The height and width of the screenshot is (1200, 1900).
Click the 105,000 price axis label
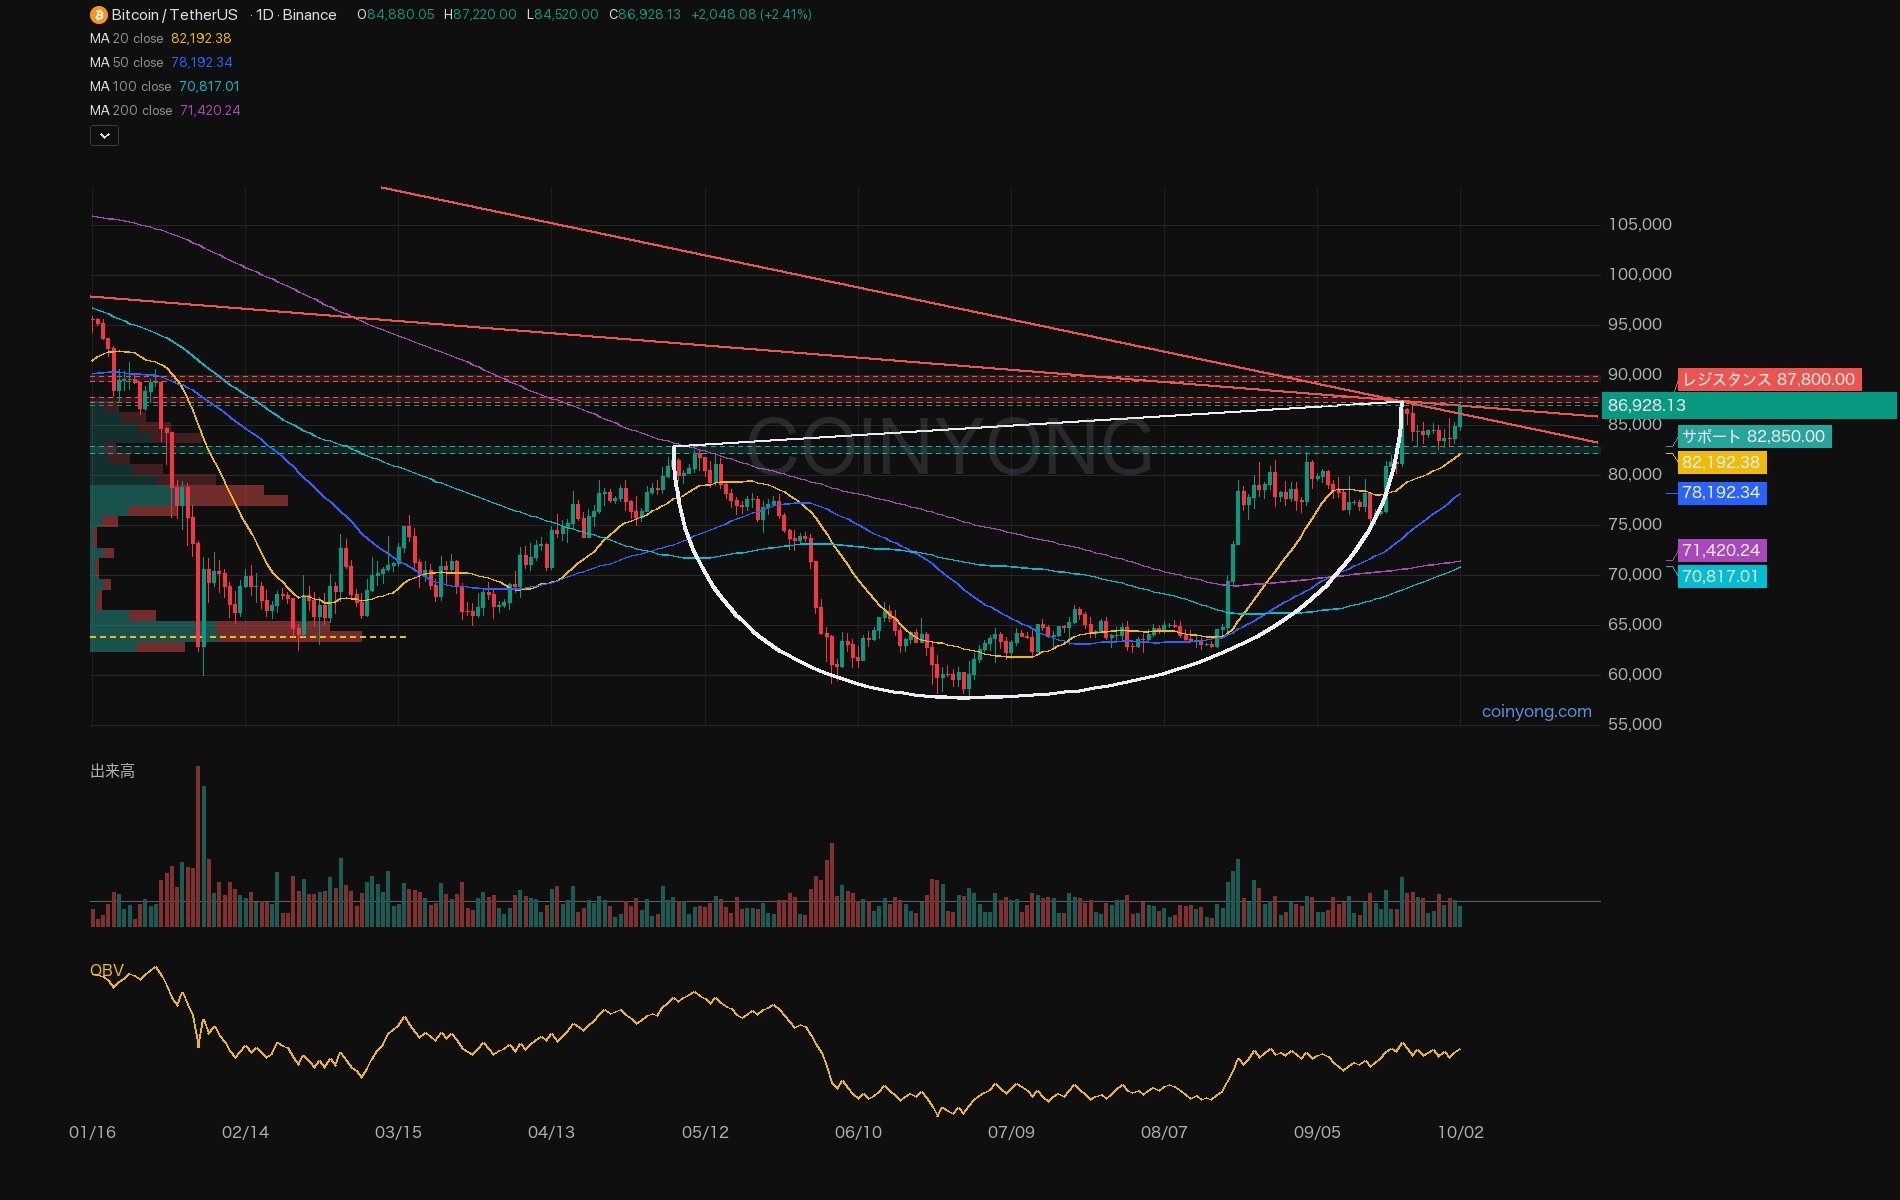(x=1640, y=224)
